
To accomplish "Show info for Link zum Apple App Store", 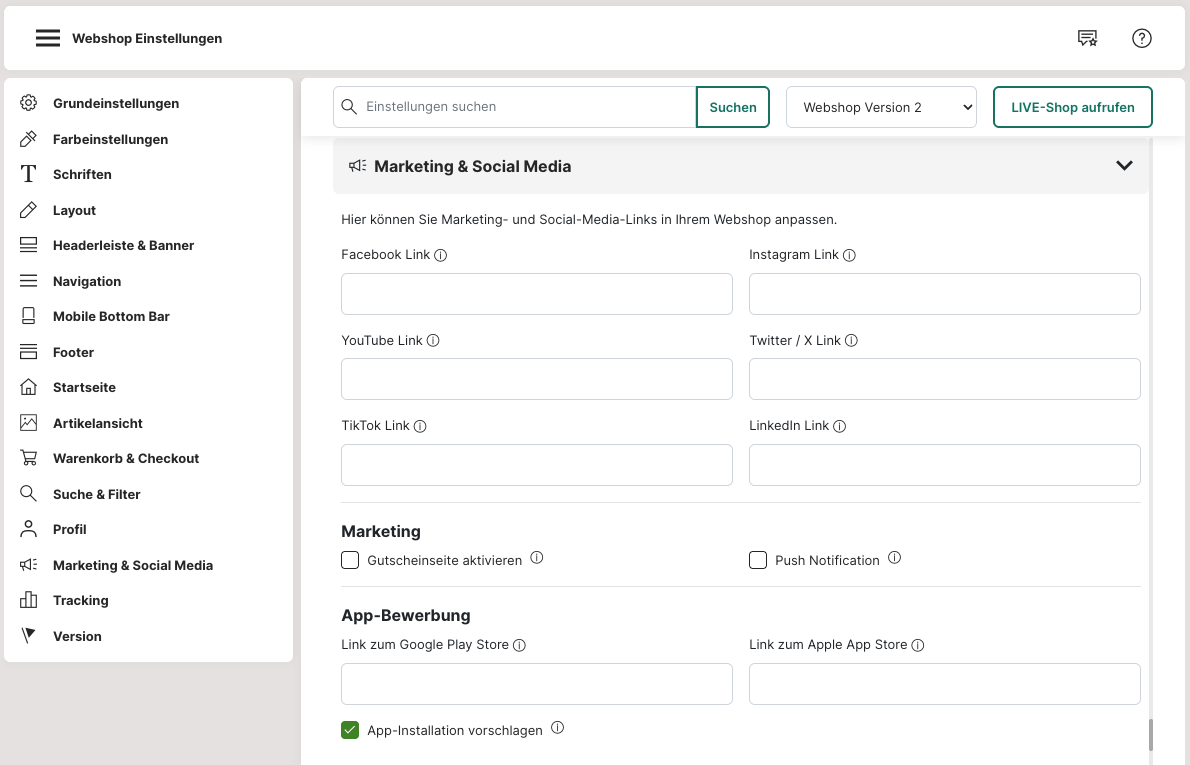I will pyautogui.click(x=918, y=645).
